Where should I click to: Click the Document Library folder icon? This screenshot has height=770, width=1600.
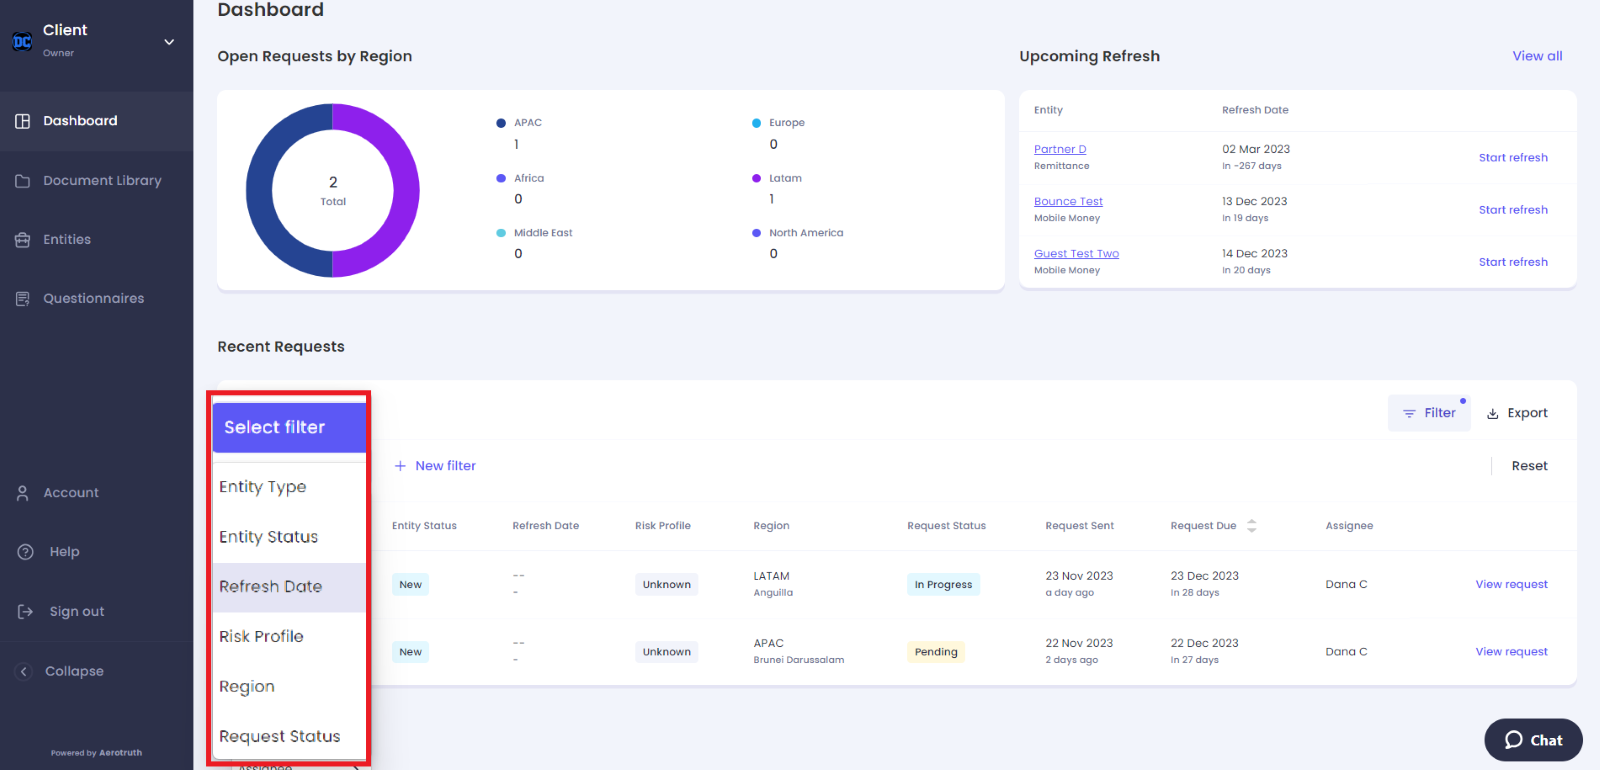click(x=22, y=181)
